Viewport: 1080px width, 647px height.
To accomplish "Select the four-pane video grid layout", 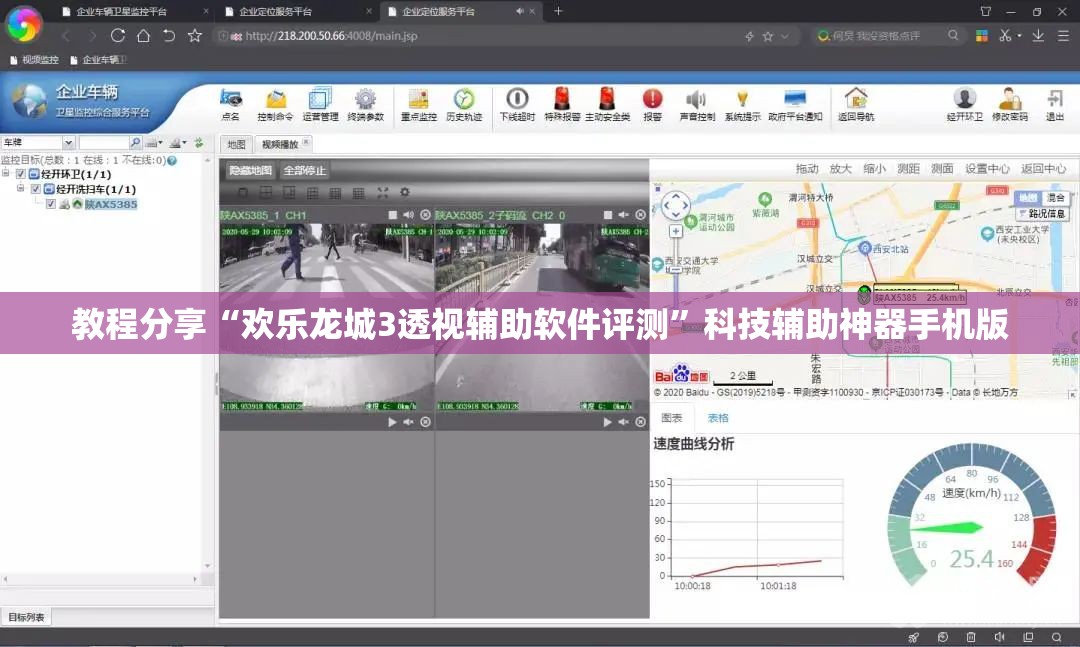I will click(x=266, y=193).
